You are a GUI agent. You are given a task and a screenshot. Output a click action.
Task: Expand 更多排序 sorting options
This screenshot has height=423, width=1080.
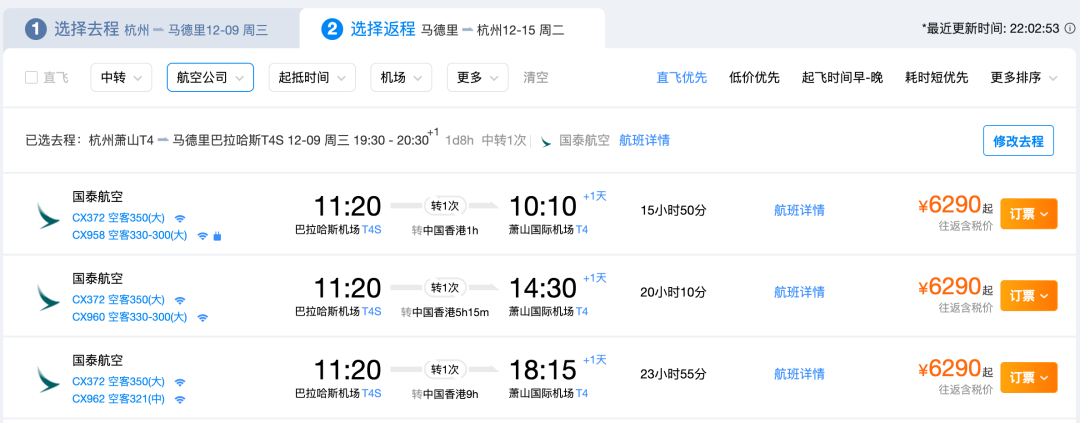1023,78
